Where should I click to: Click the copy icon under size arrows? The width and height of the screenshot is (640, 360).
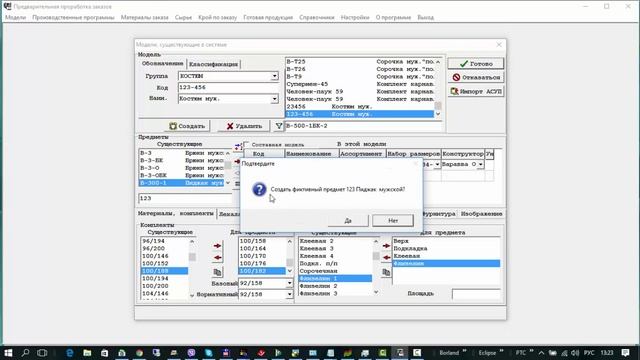click(x=218, y=272)
